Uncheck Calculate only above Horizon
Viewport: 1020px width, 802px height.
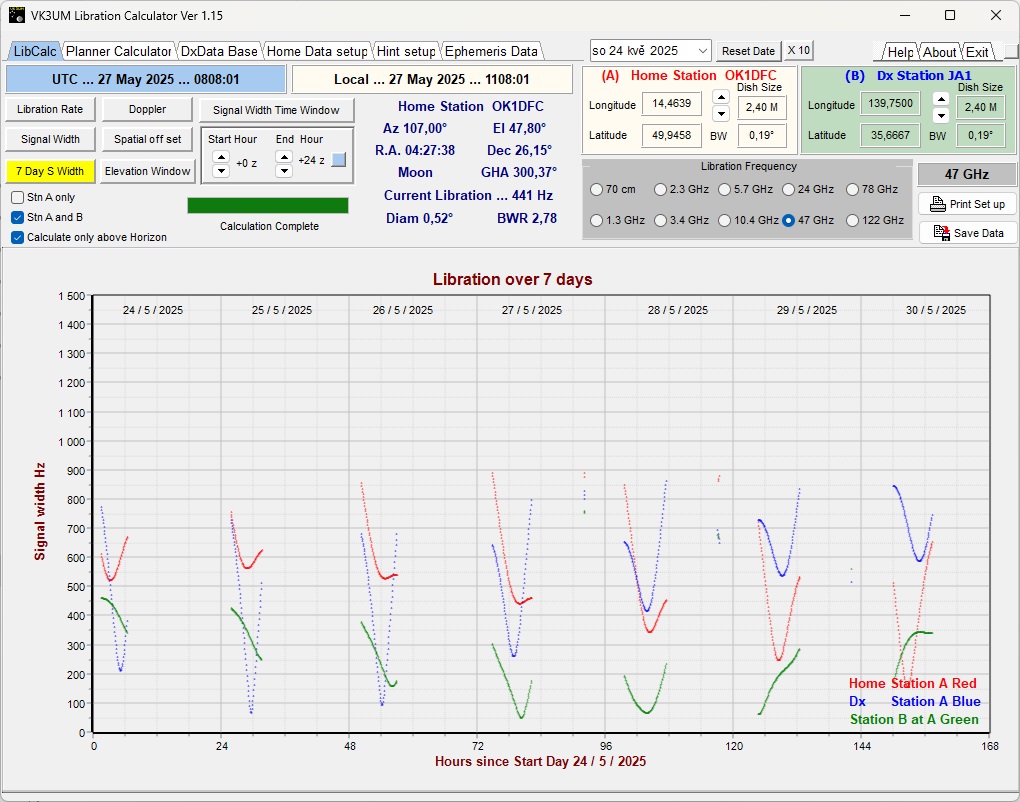coord(18,237)
